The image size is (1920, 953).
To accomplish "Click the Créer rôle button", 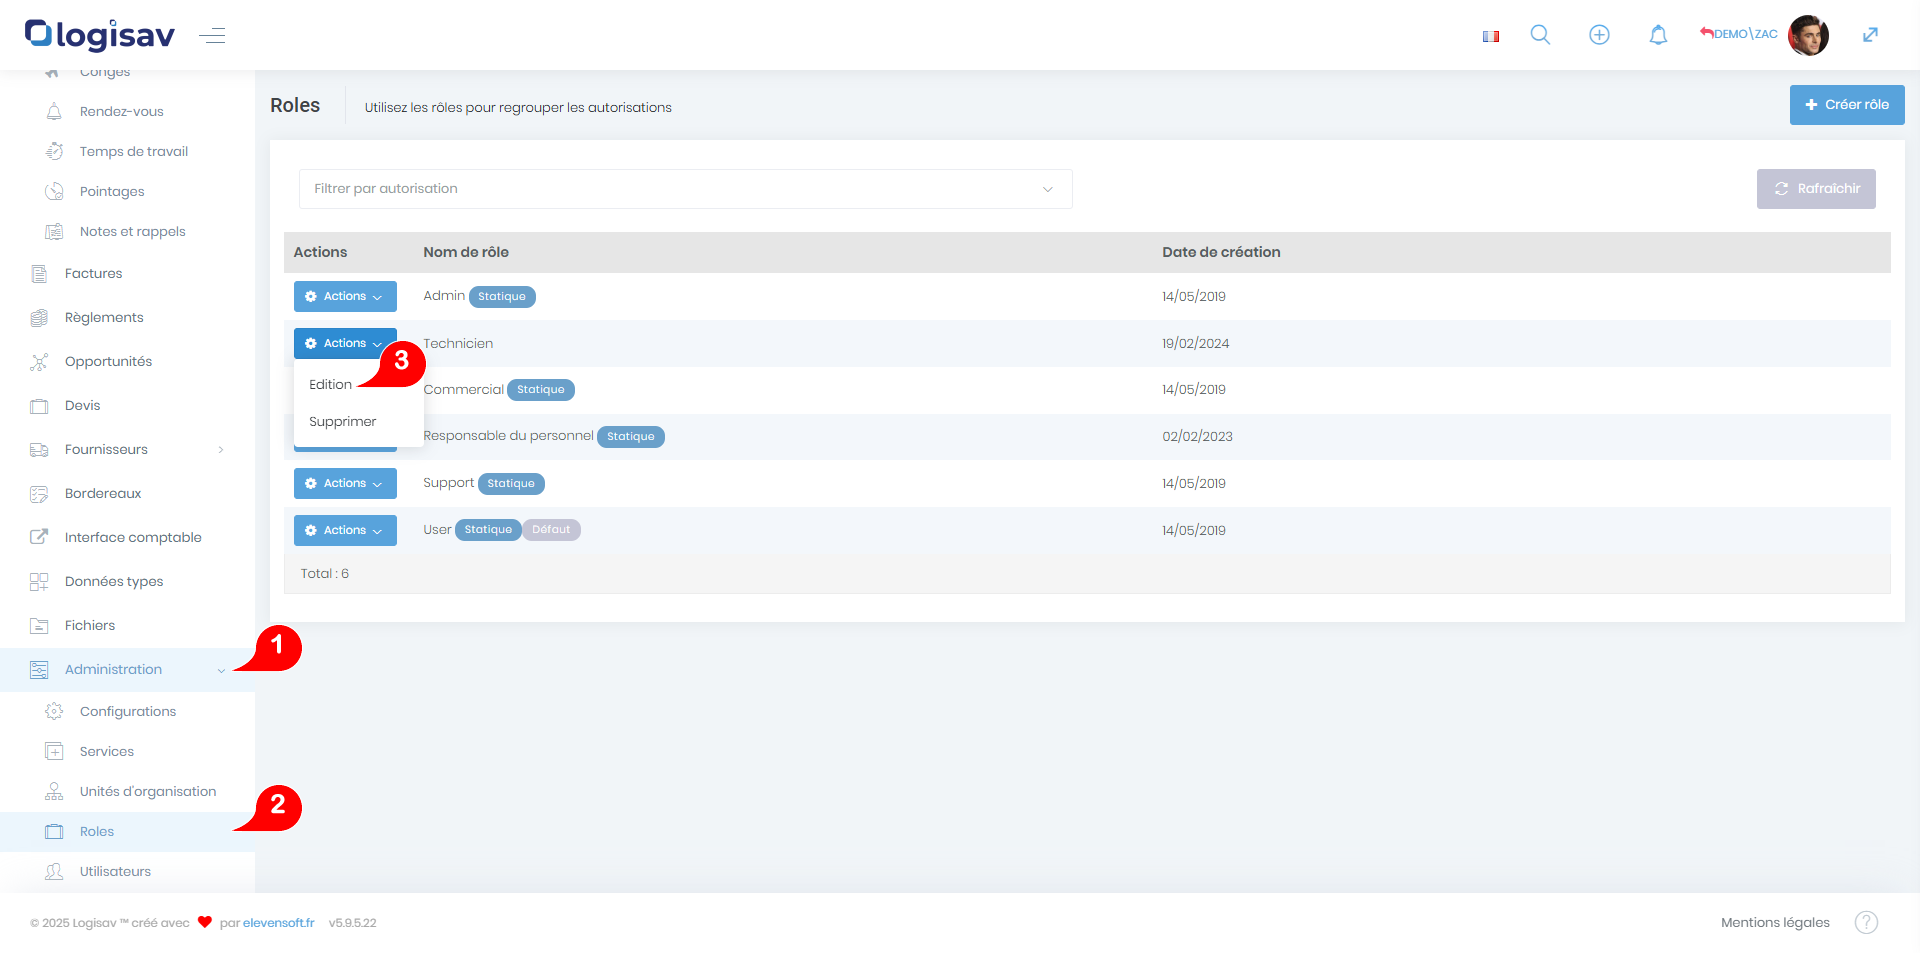I will pyautogui.click(x=1846, y=105).
